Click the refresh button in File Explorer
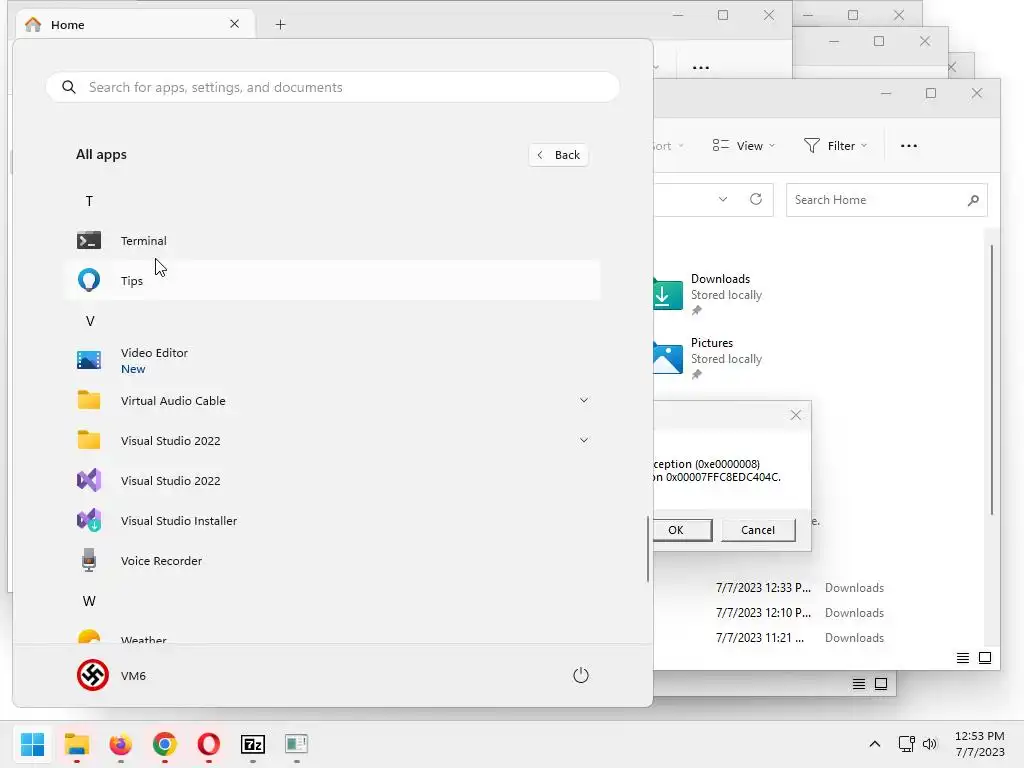Image resolution: width=1024 pixels, height=768 pixels. [756, 199]
